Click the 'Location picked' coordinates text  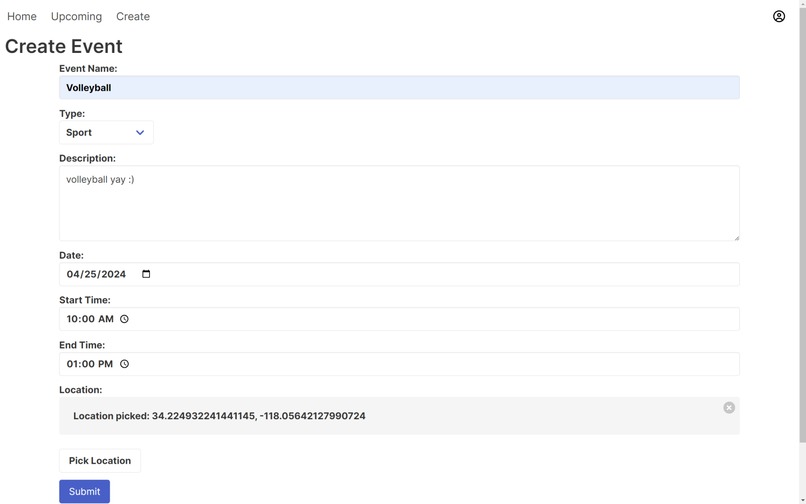[219, 416]
